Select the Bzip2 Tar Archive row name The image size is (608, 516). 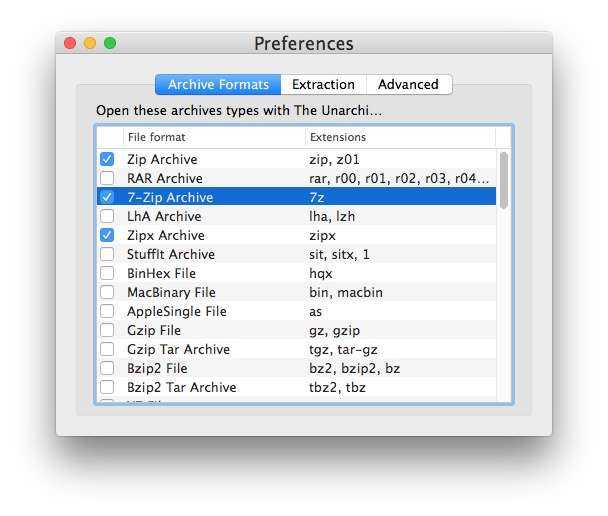point(181,387)
